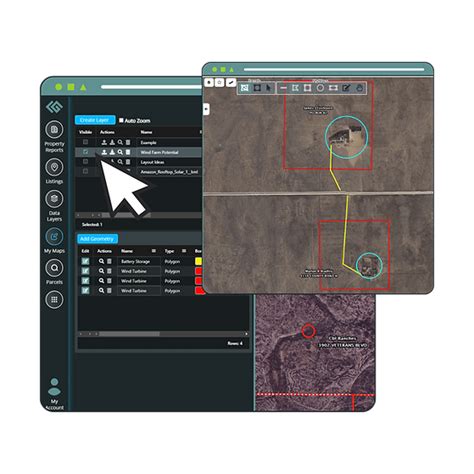Screen dimensions: 474x474
Task: Open the Parcels search sidebar icon
Action: (x=54, y=268)
